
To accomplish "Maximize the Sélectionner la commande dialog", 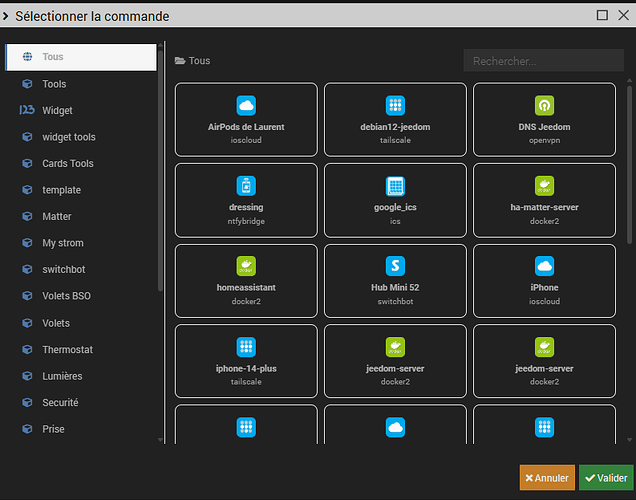I will click(602, 15).
